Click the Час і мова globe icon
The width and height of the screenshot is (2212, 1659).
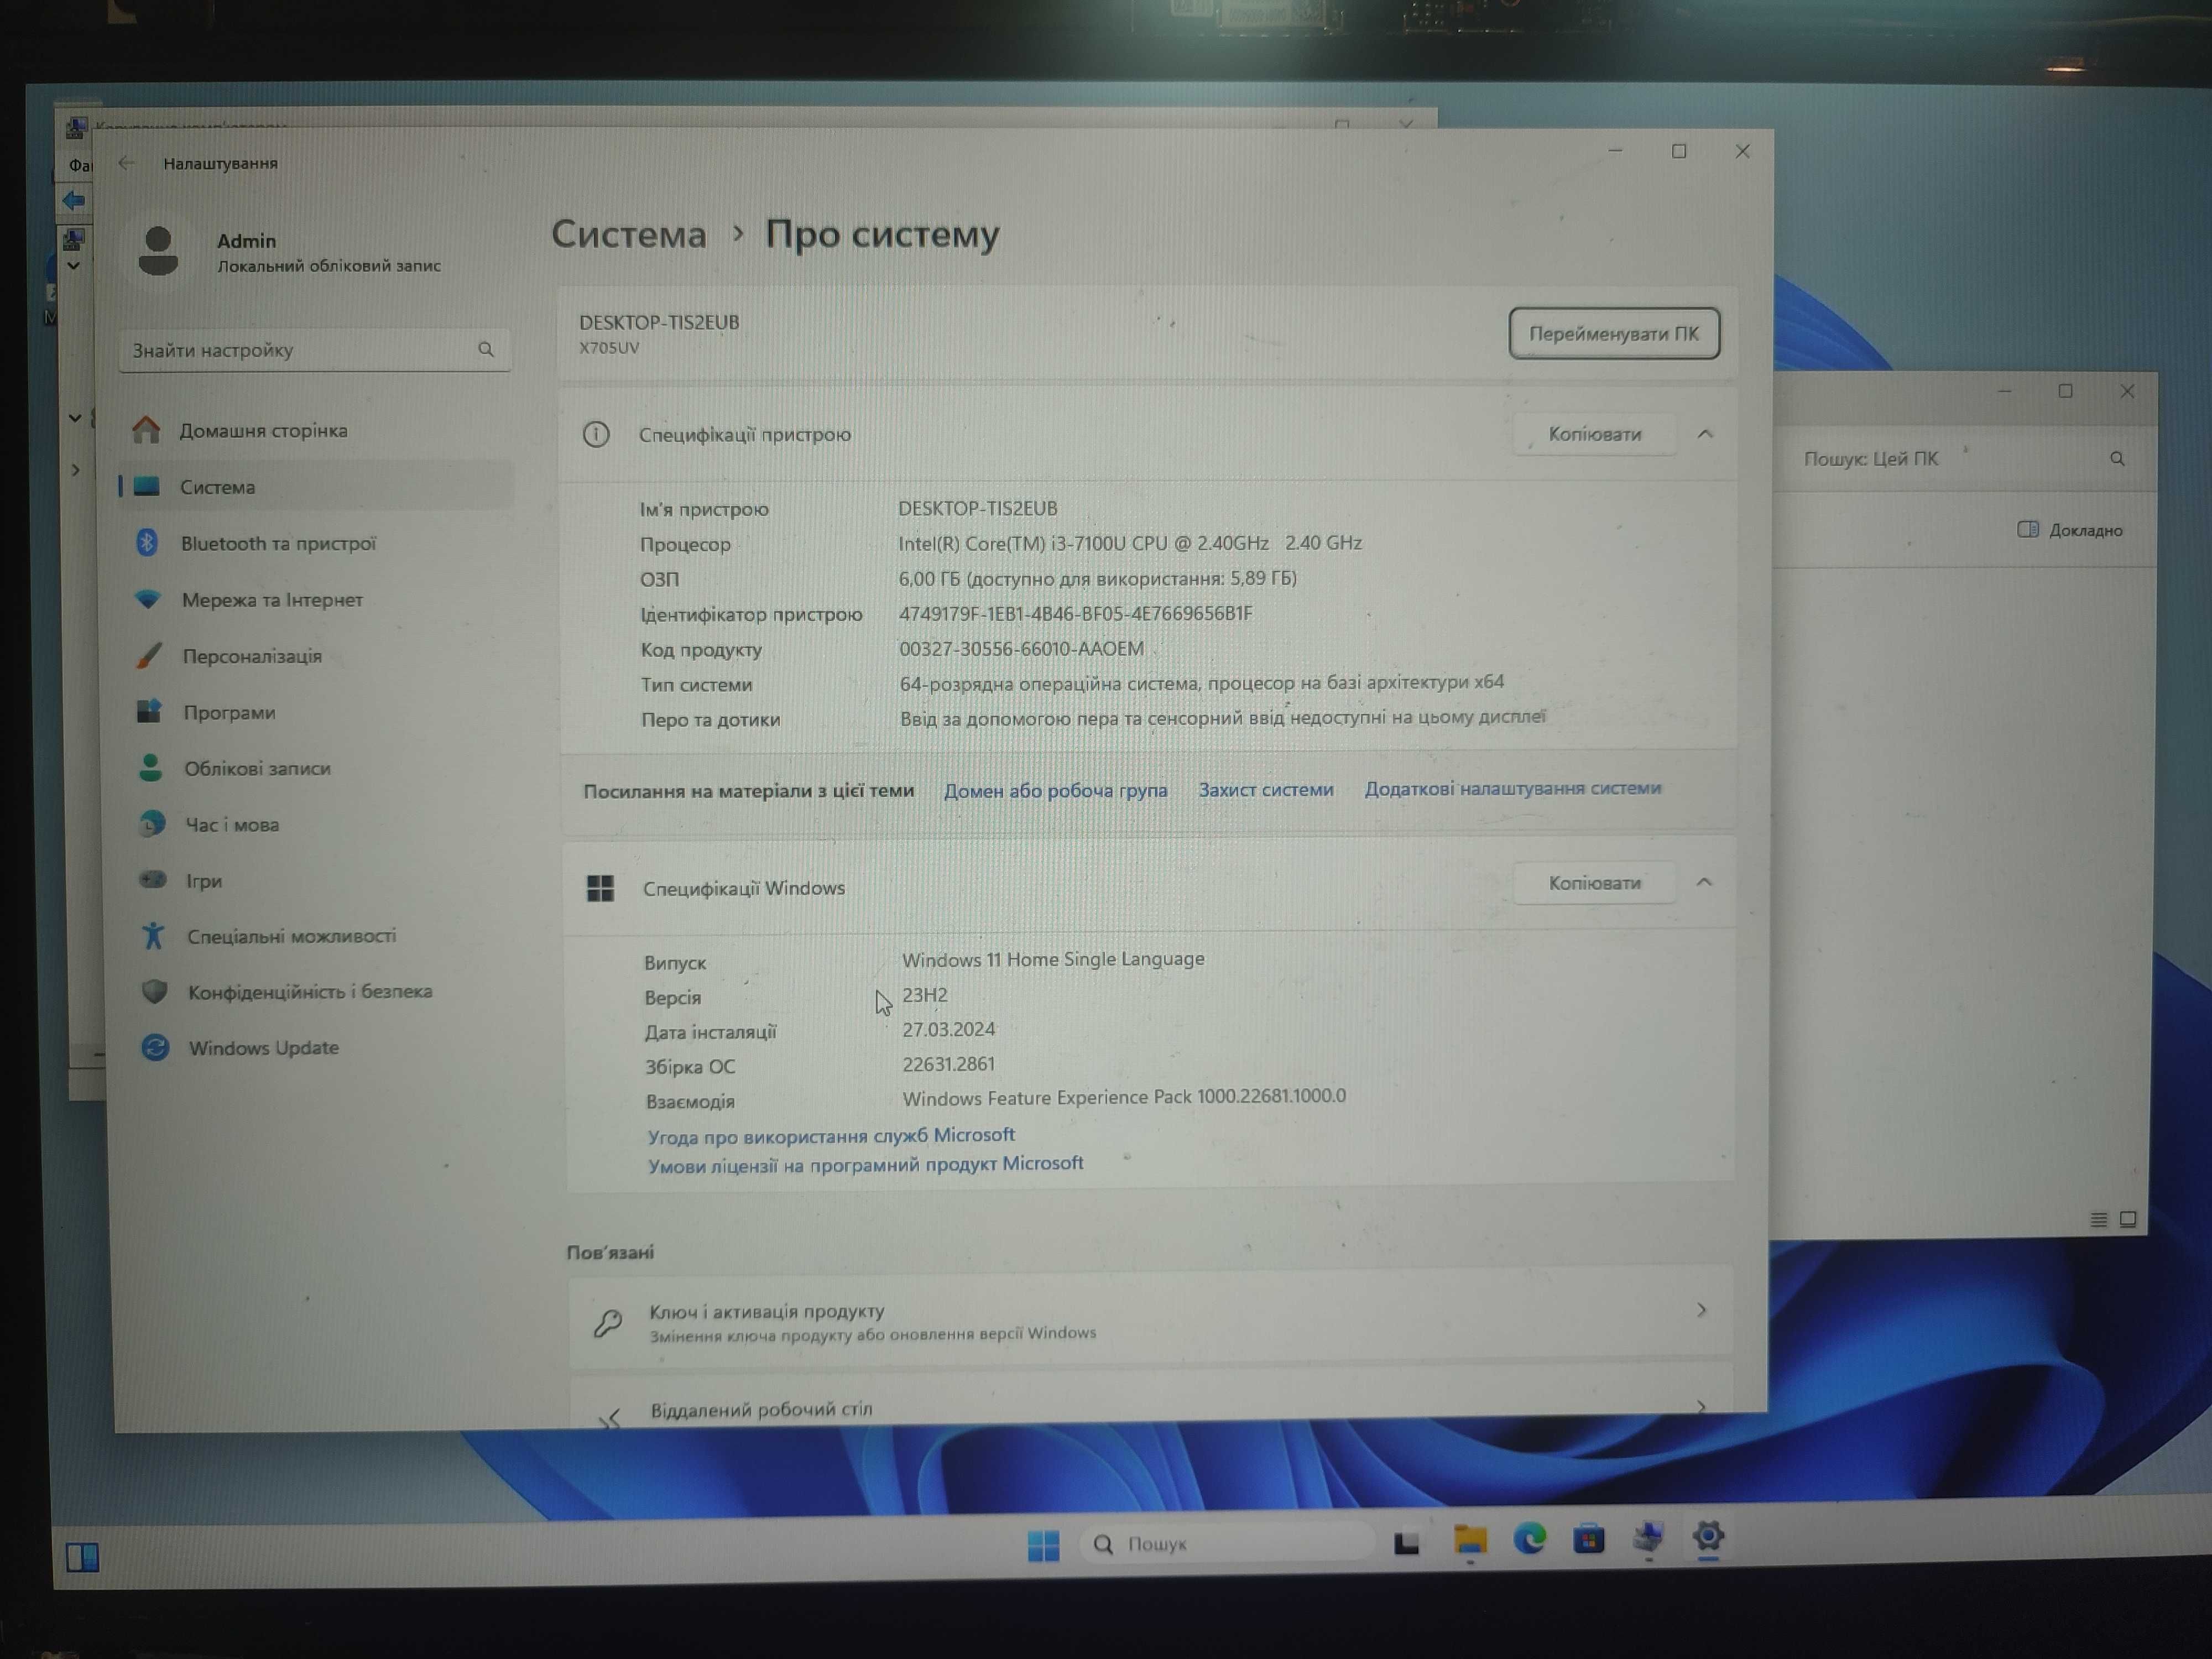pyautogui.click(x=151, y=824)
